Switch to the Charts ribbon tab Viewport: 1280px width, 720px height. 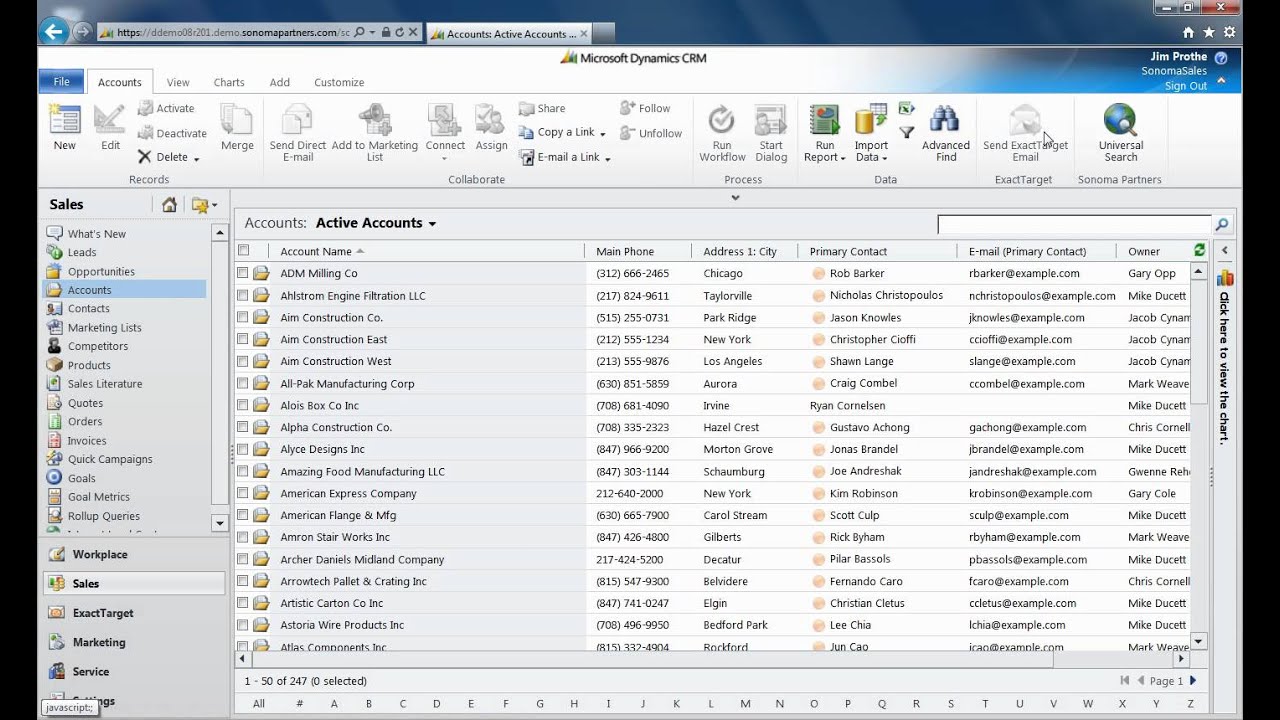(x=229, y=82)
